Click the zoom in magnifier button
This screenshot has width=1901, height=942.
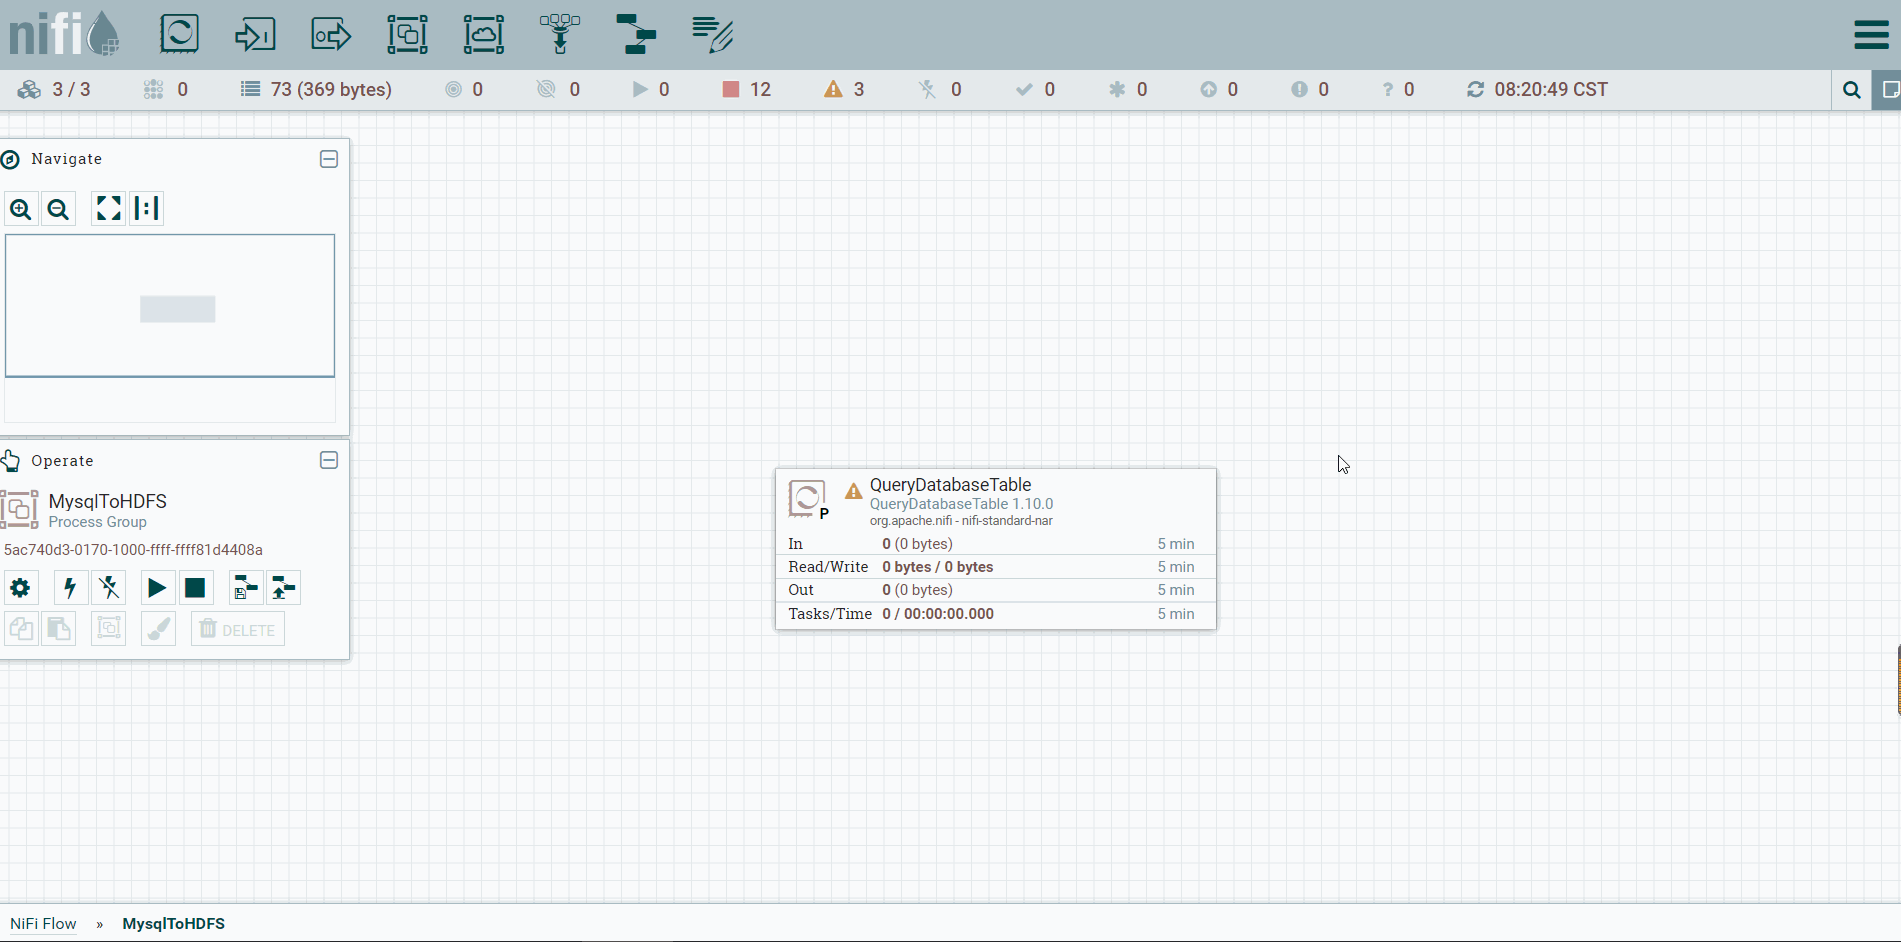(21, 209)
